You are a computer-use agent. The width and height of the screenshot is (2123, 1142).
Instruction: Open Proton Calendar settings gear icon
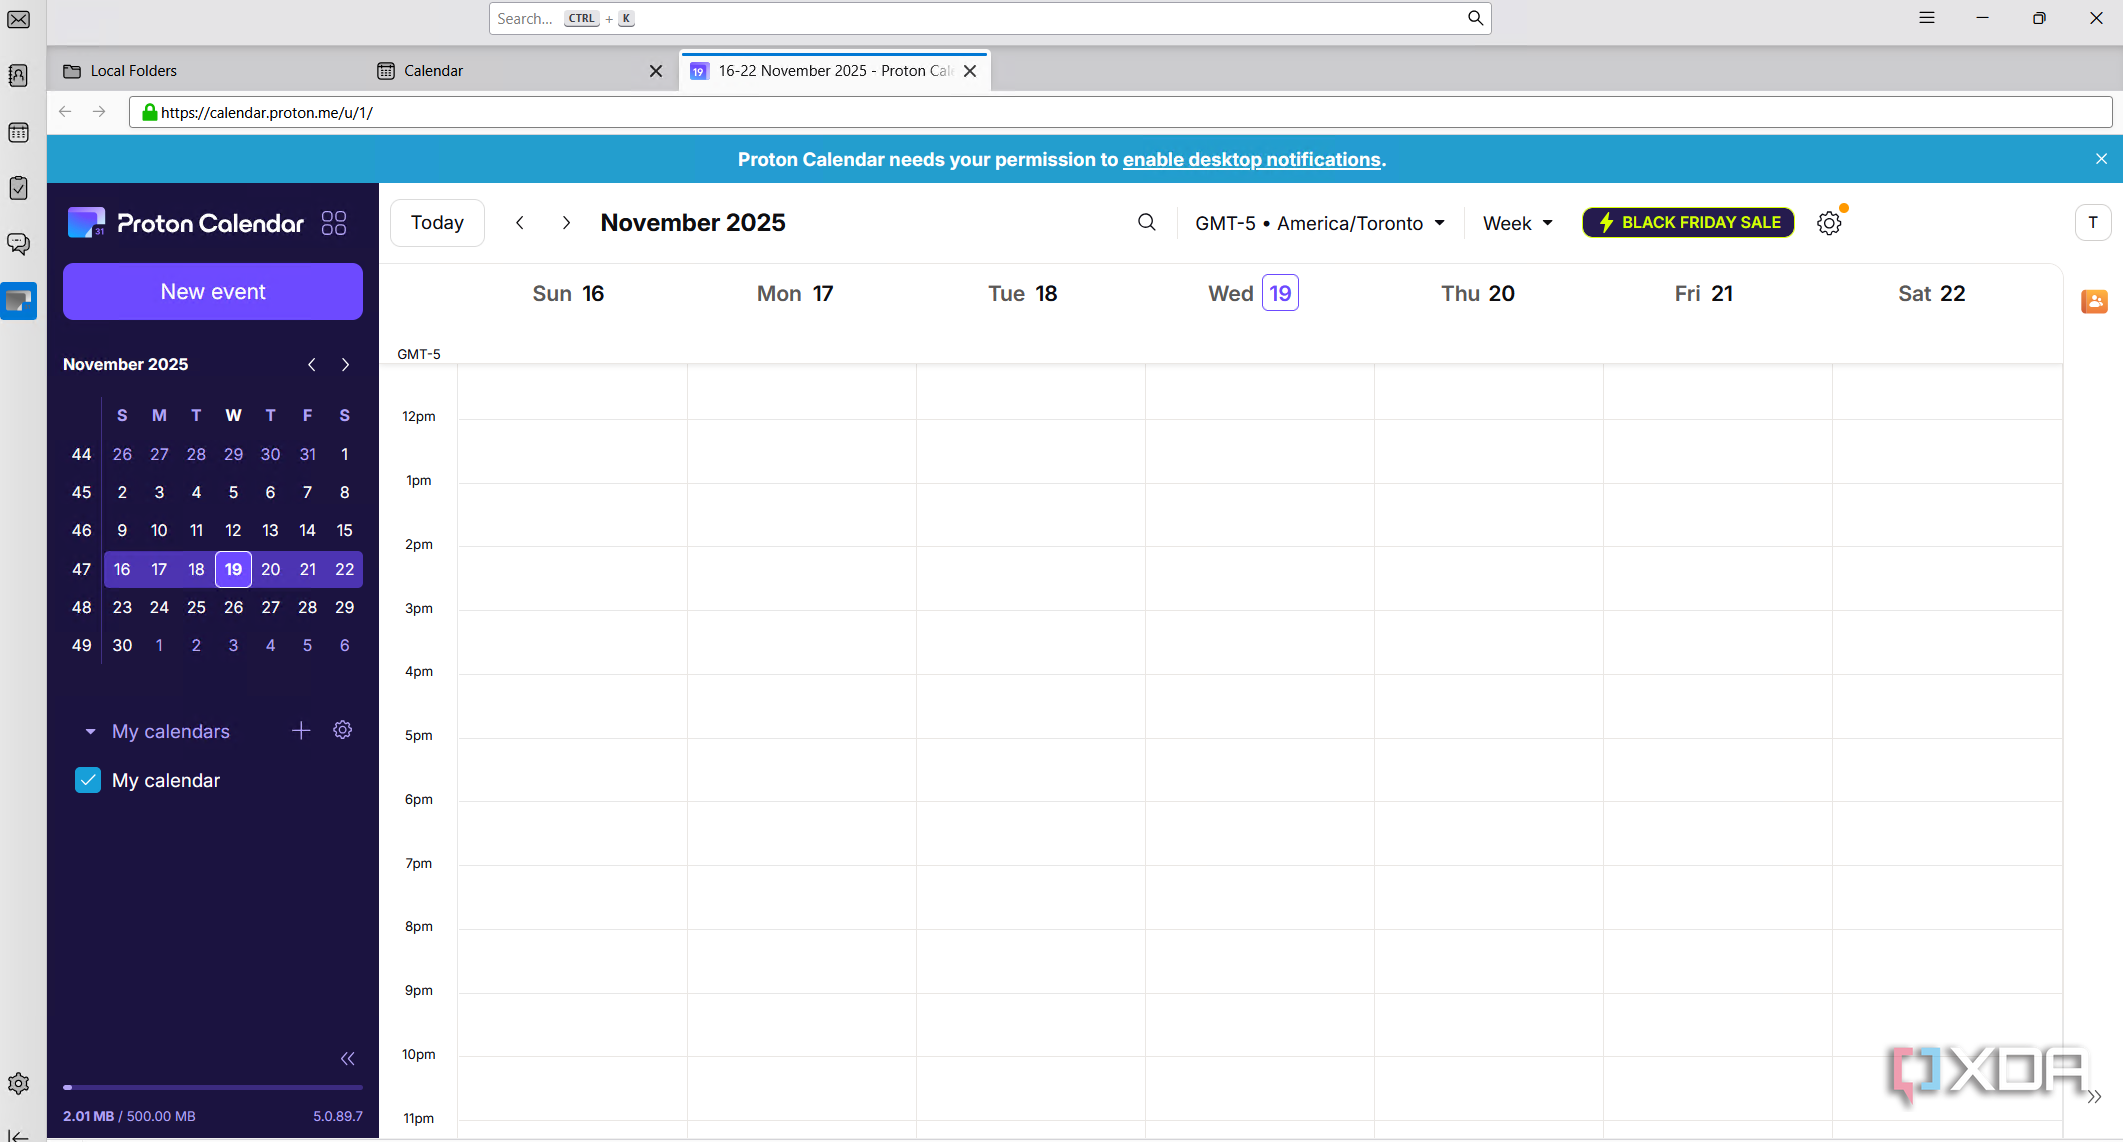1828,223
